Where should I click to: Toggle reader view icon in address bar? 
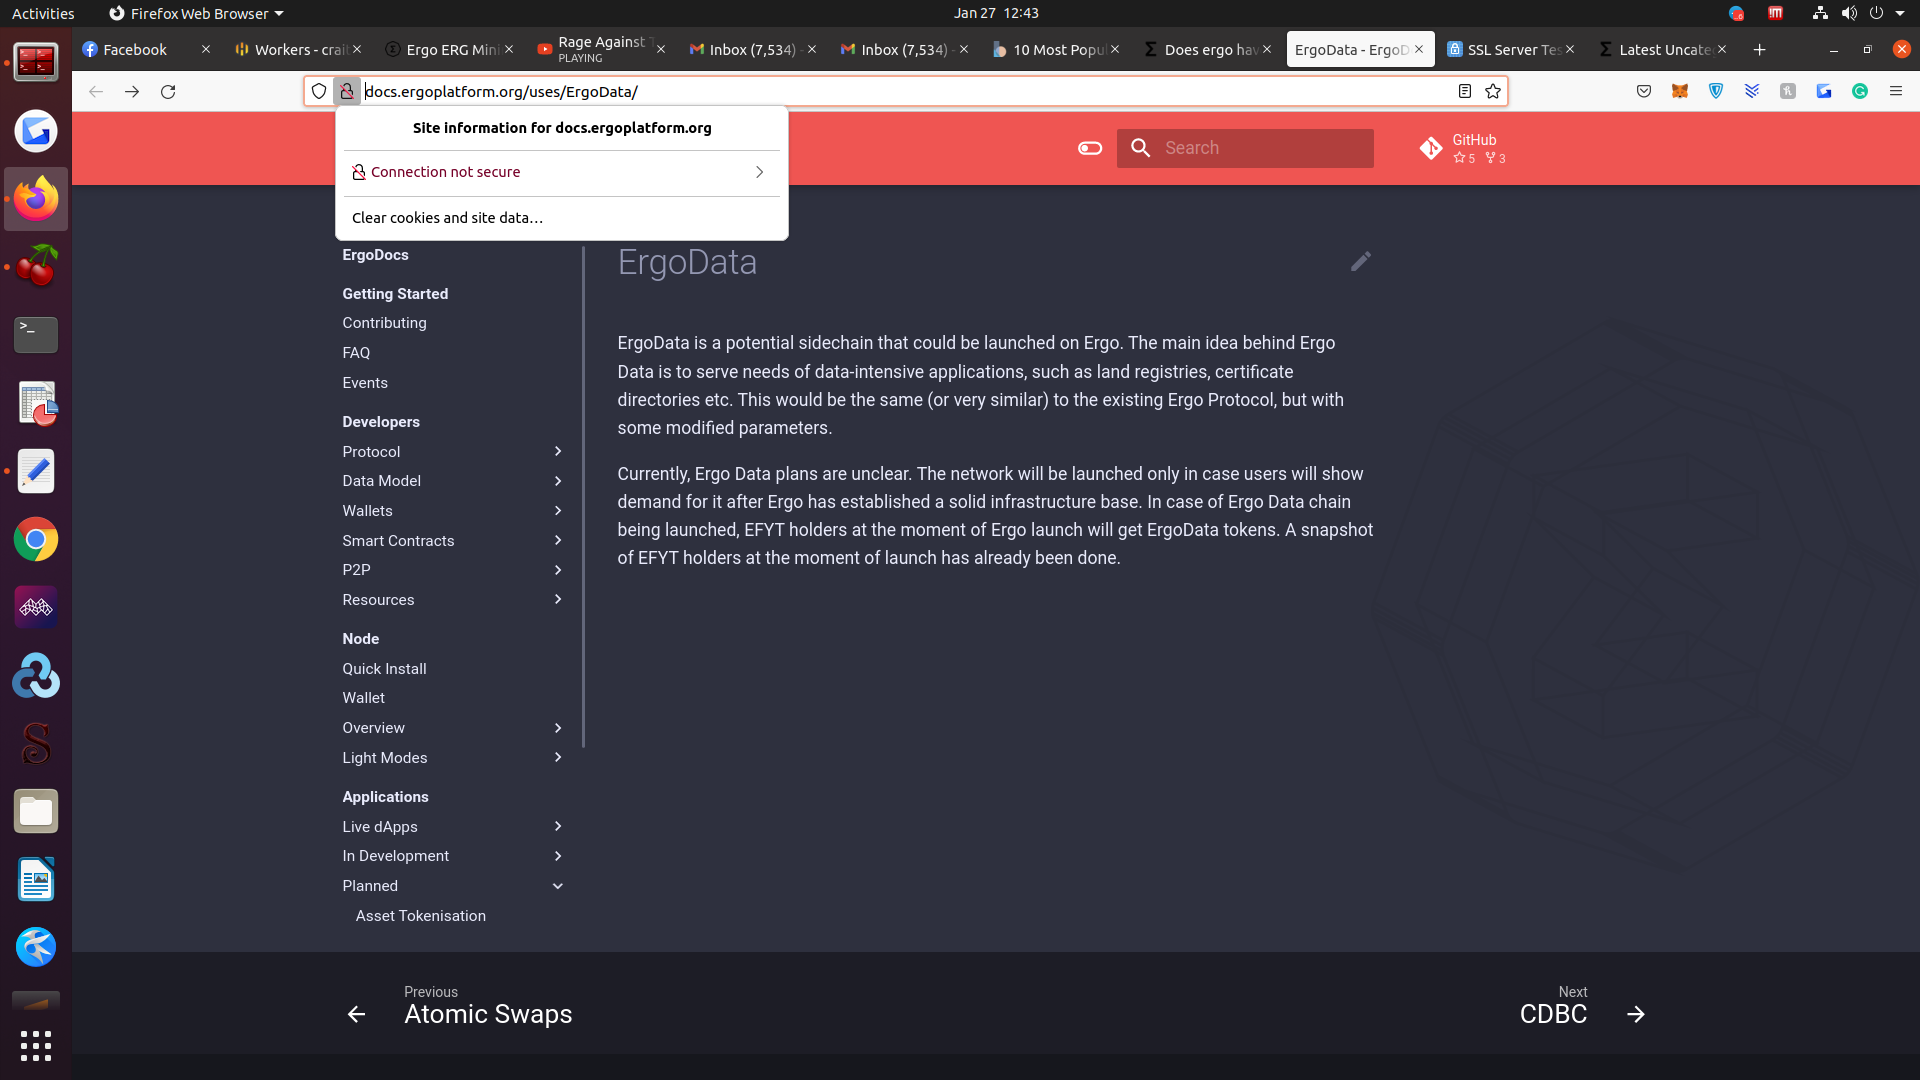coord(1465,91)
